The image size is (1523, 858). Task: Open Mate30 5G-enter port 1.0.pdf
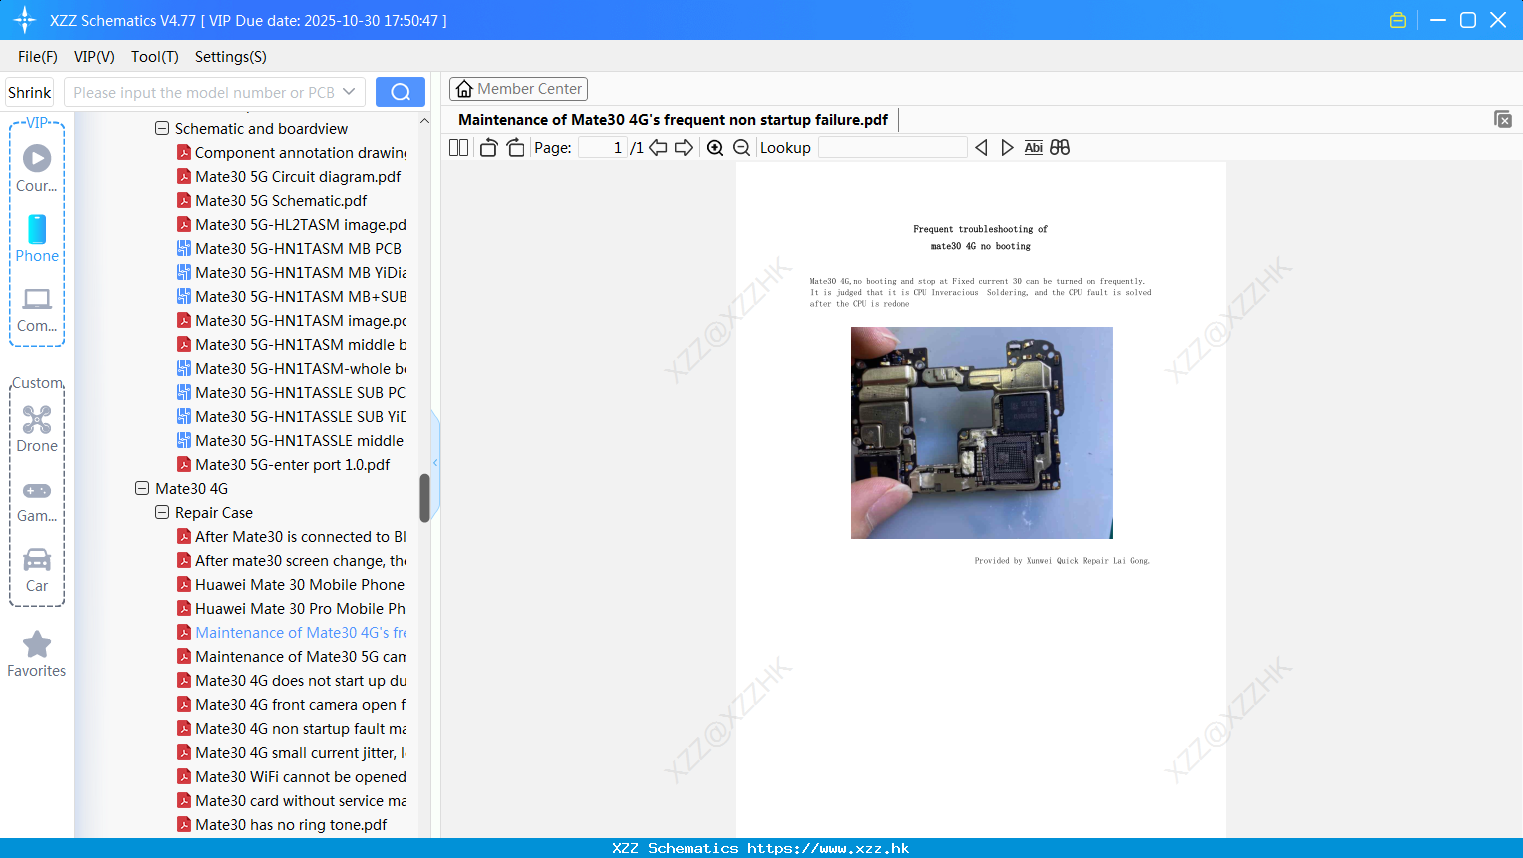pos(283,464)
